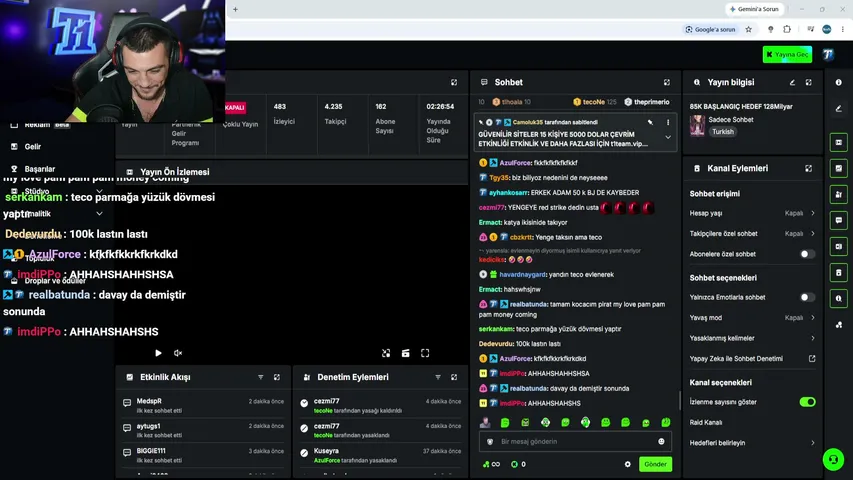Click the Gemini'a Sorun button
The image size is (853, 480).
tap(754, 9)
